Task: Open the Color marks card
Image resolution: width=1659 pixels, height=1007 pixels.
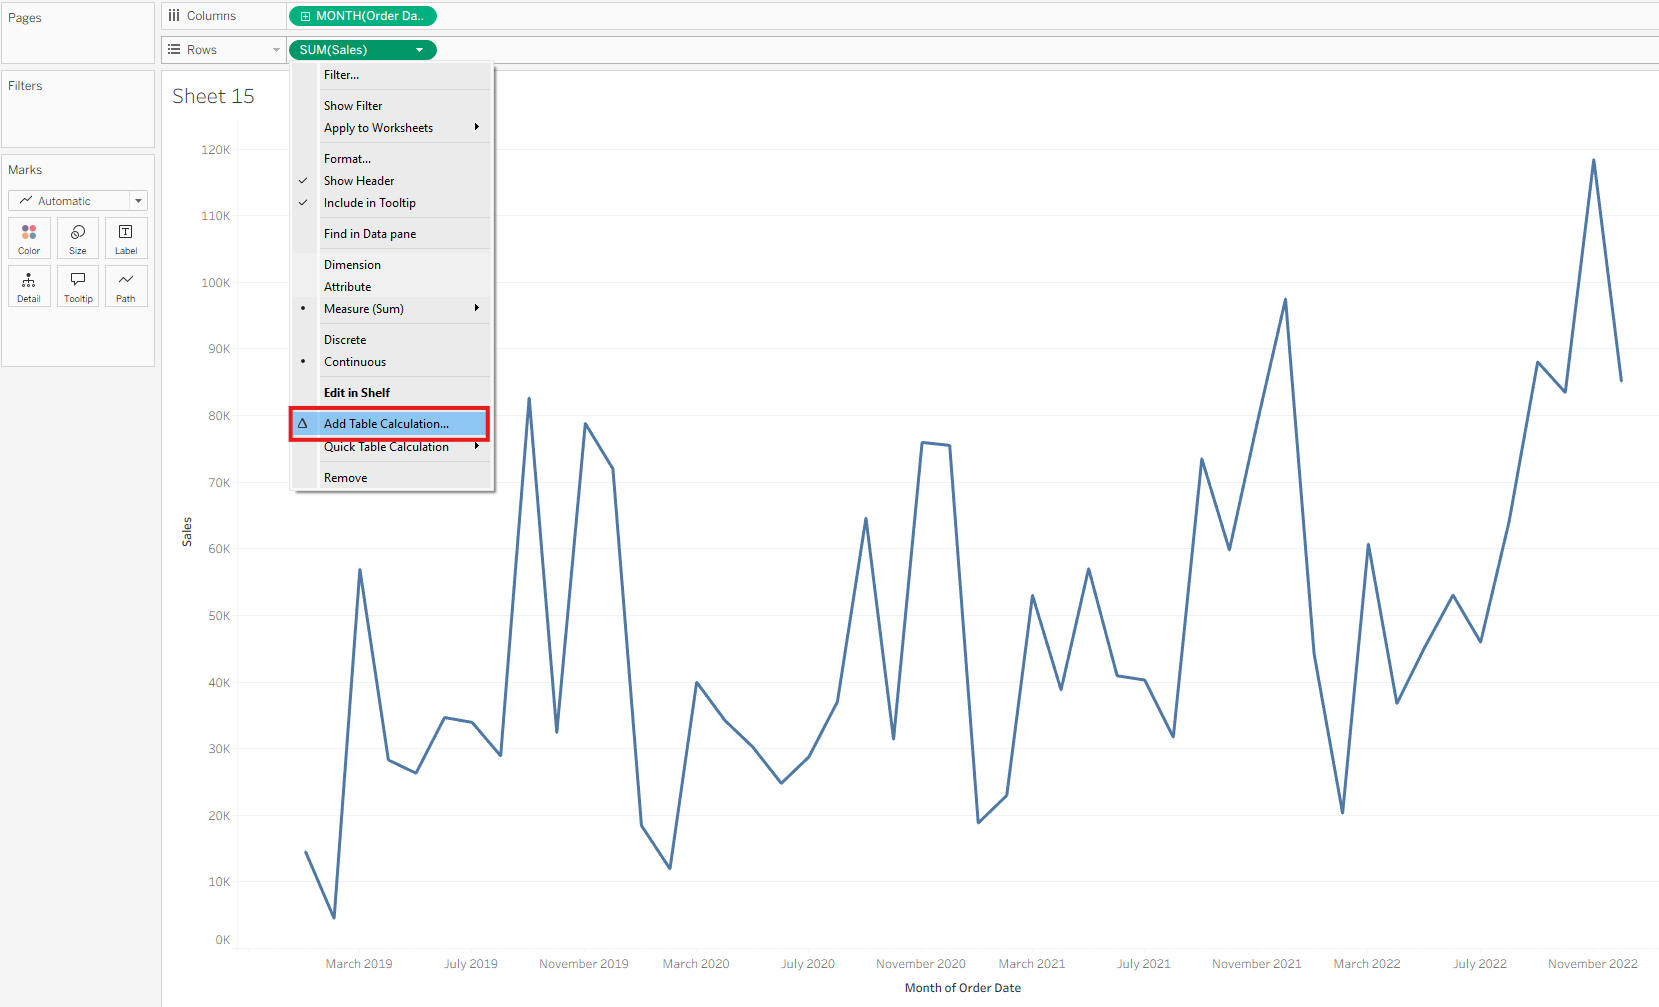Action: point(29,238)
